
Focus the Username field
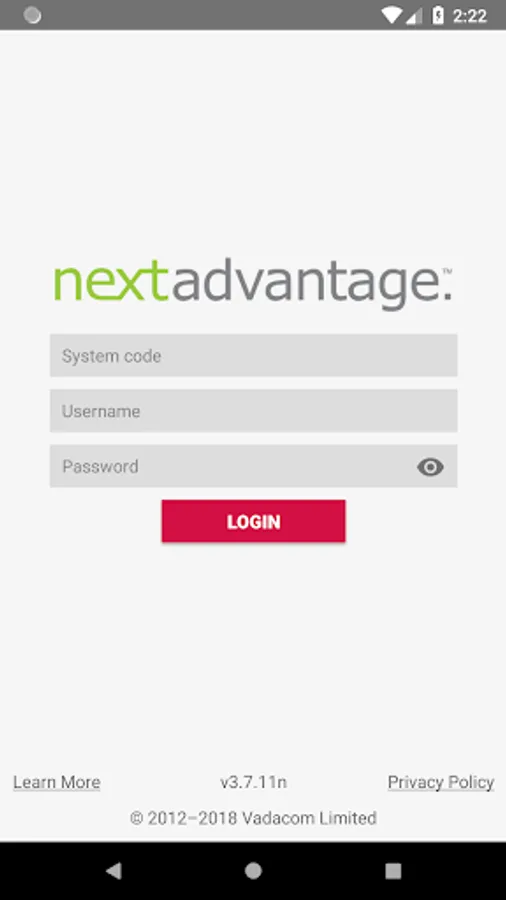pyautogui.click(x=253, y=410)
